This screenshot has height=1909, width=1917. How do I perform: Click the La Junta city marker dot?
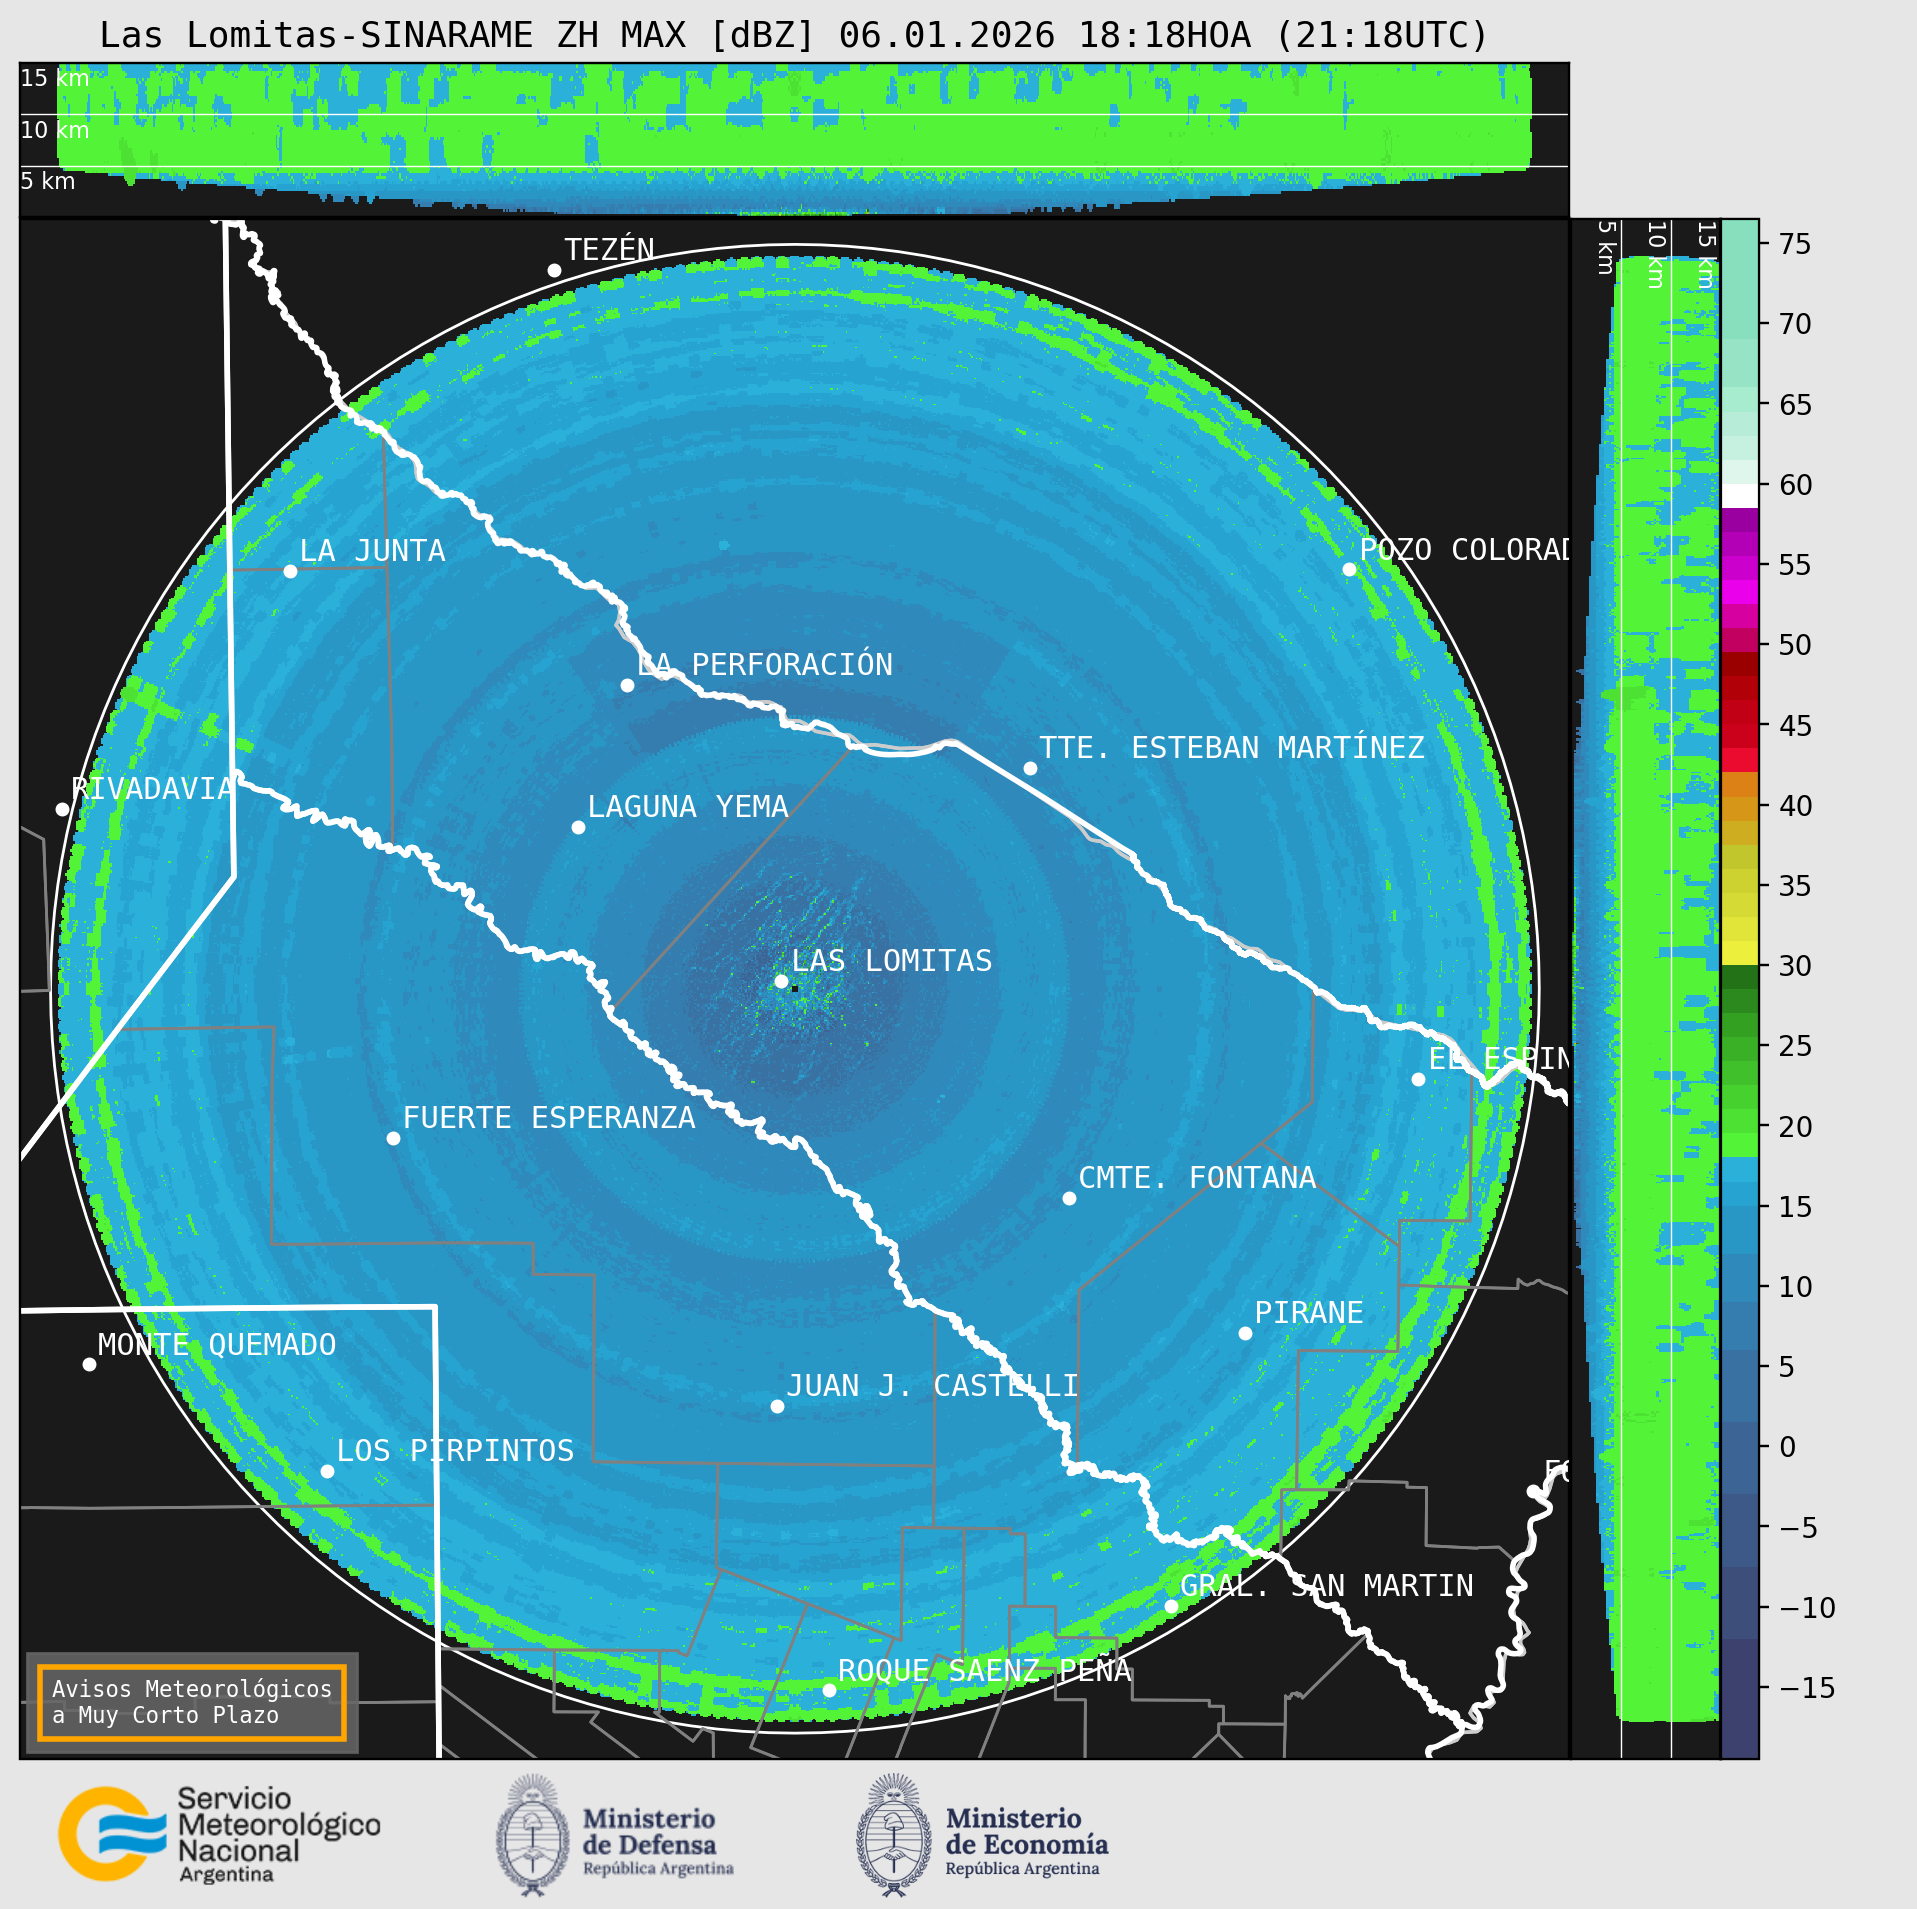tap(290, 571)
